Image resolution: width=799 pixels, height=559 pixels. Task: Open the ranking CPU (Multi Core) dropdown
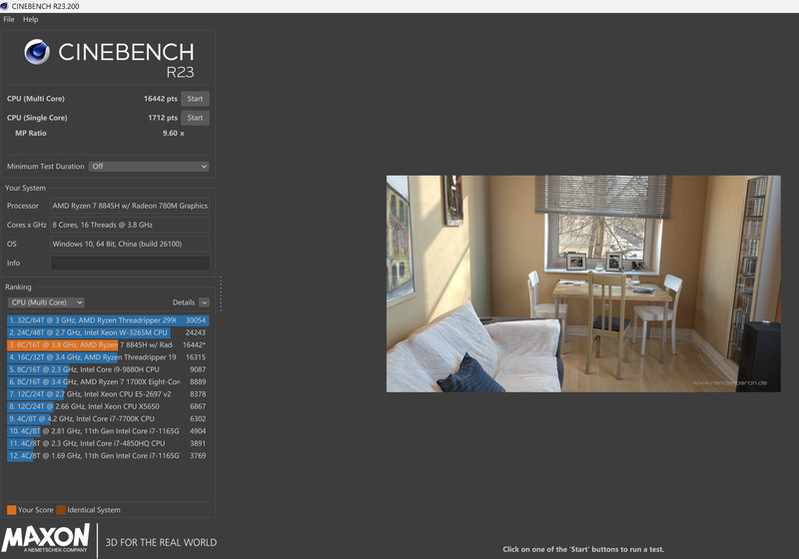(46, 302)
